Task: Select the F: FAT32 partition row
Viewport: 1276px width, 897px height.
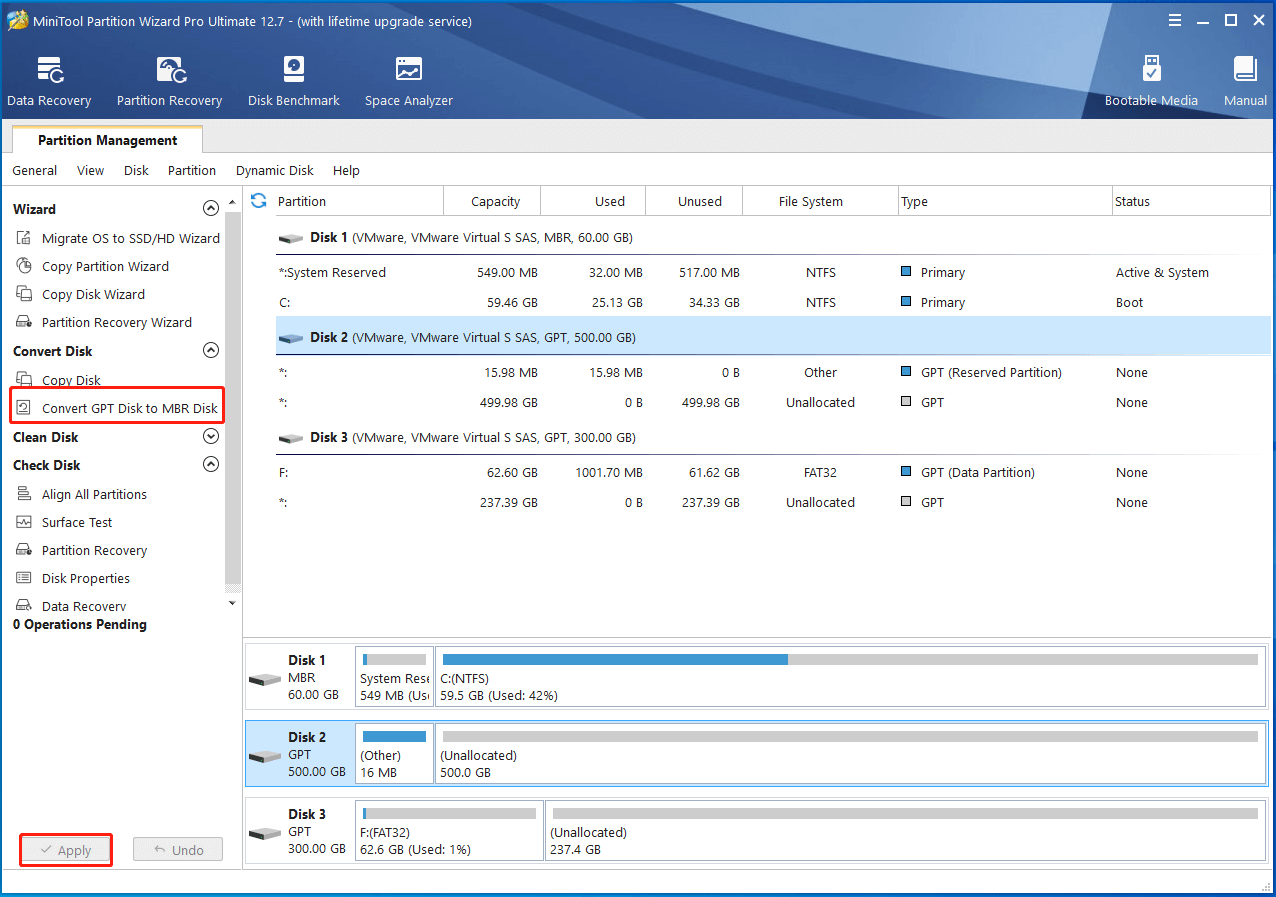Action: 773,472
